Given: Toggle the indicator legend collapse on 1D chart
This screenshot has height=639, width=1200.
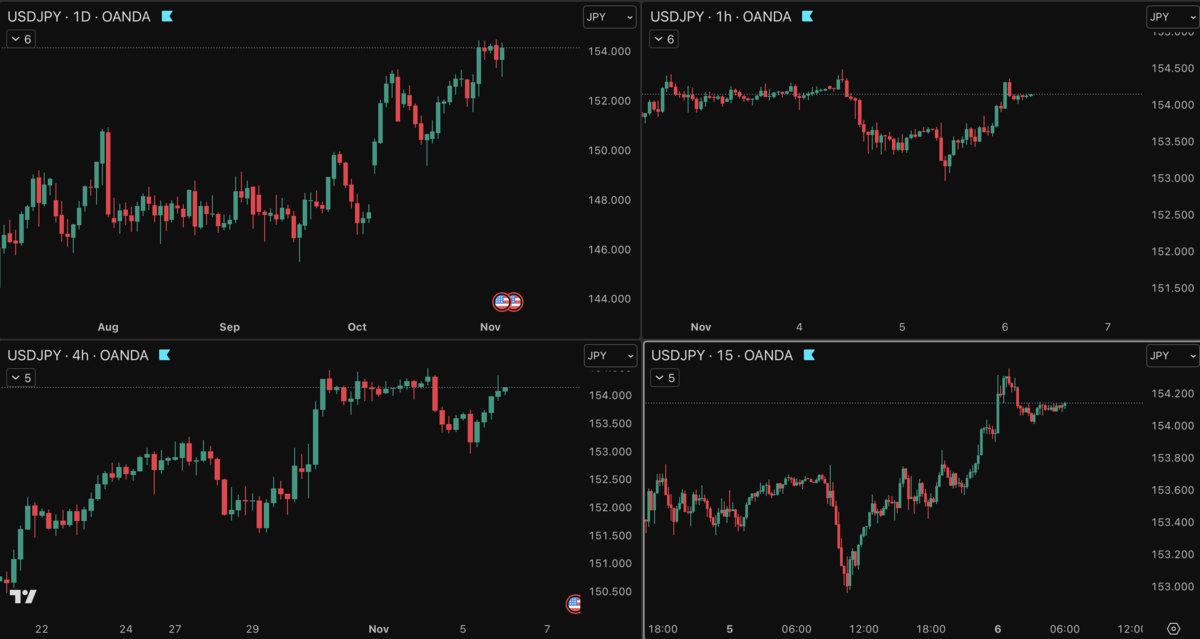Looking at the screenshot, I should click(21, 39).
